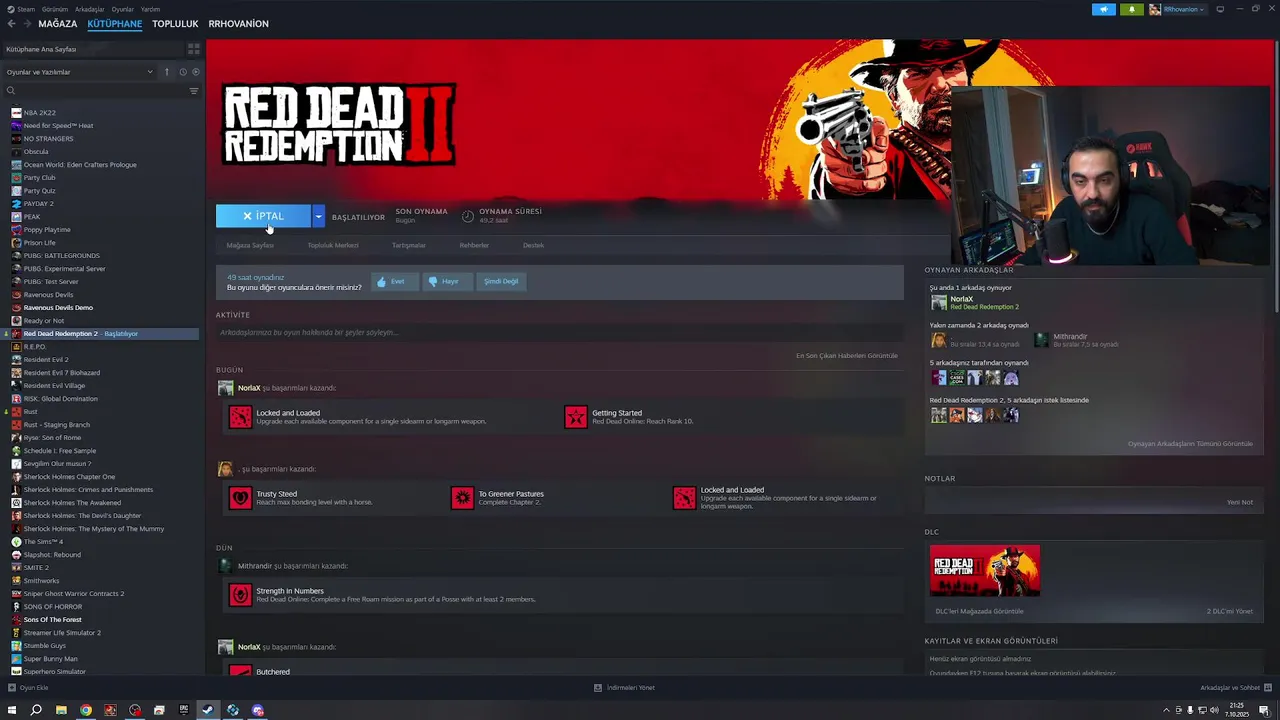Image resolution: width=1280 pixels, height=720 pixels.
Task: Open the Oyunlar menu
Action: (122, 9)
